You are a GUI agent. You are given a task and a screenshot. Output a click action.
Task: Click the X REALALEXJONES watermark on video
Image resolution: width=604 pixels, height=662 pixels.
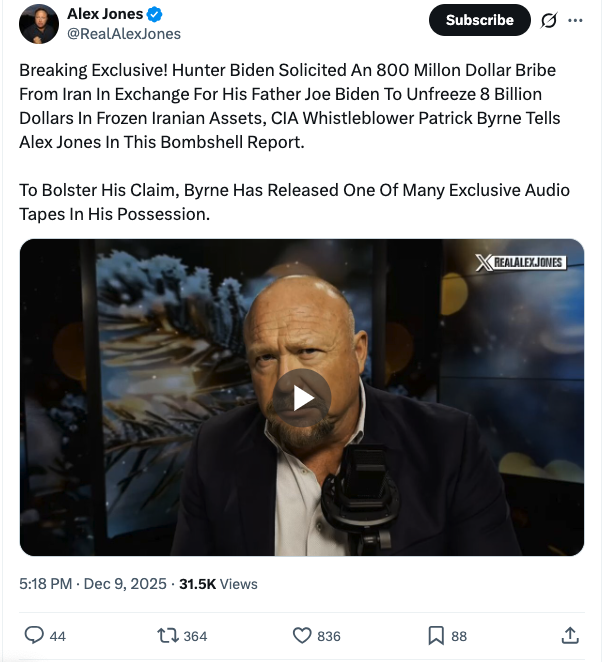point(520,263)
